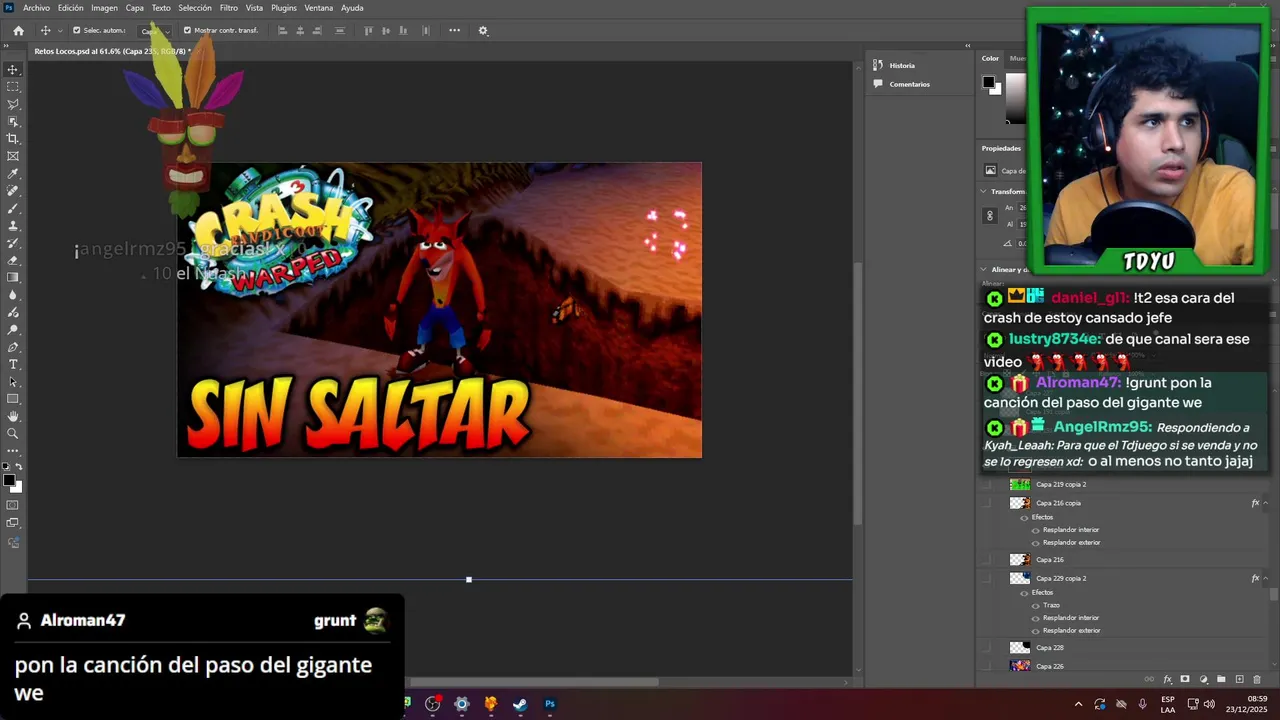
Task: Open the Propiedades panel tab
Action: click(1000, 149)
